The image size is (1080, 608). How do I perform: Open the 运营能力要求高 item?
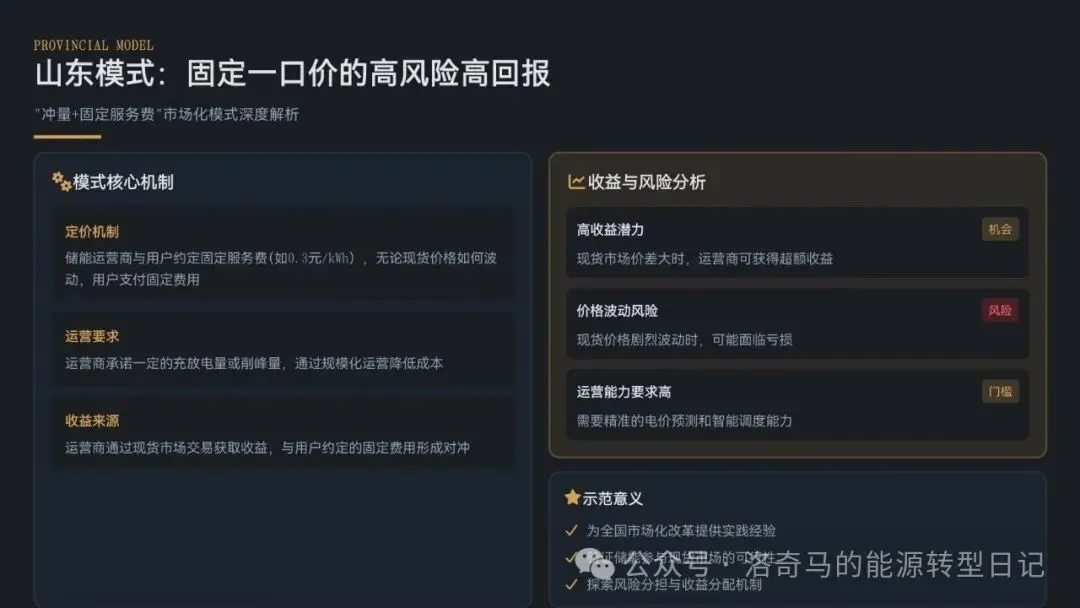pyautogui.click(x=798, y=406)
